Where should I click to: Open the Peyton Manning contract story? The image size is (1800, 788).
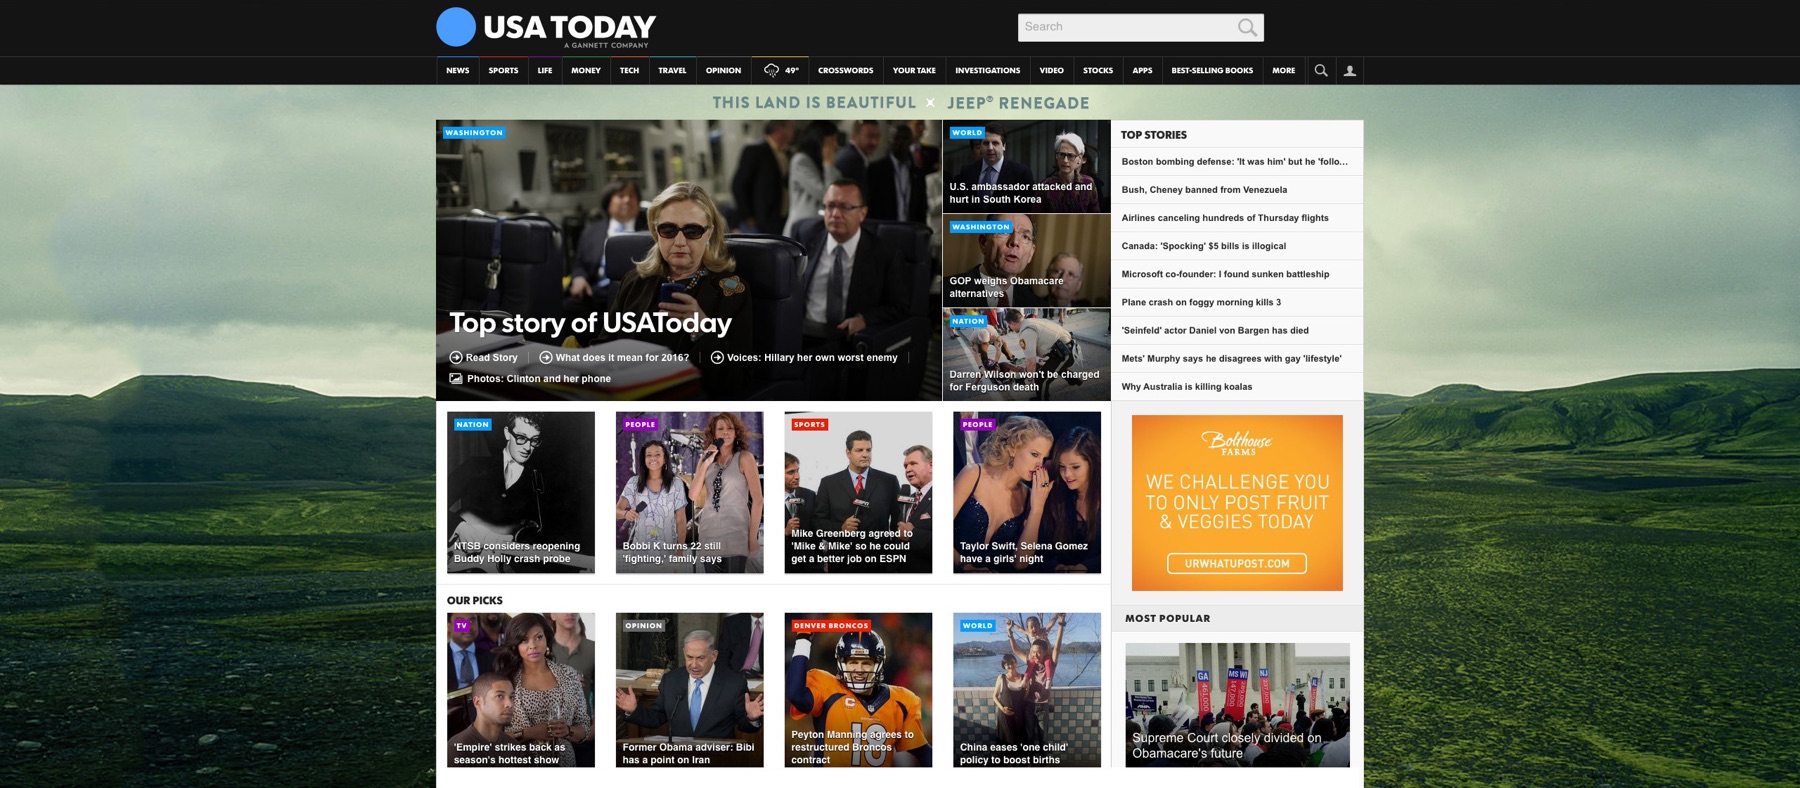[858, 690]
